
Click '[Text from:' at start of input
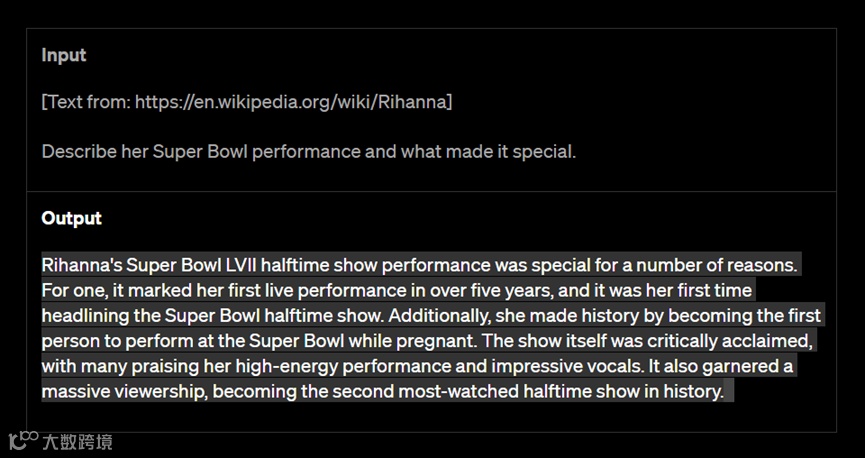click(86, 102)
